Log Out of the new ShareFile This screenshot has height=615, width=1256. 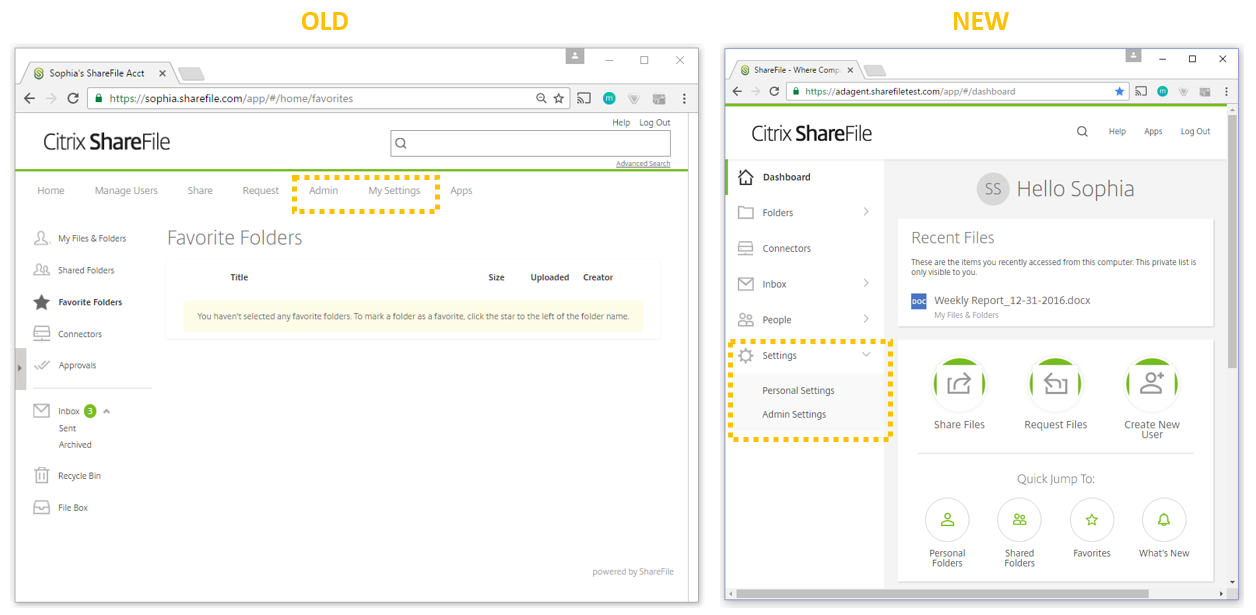1195,131
